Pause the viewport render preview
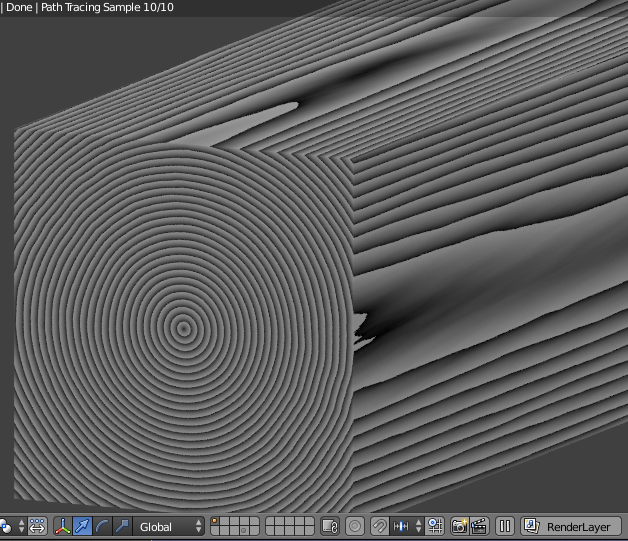 pyautogui.click(x=505, y=526)
